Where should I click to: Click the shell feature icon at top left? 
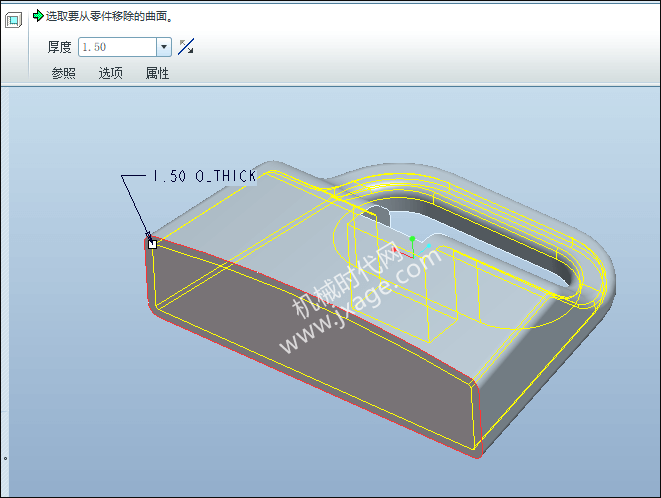pyautogui.click(x=13, y=20)
